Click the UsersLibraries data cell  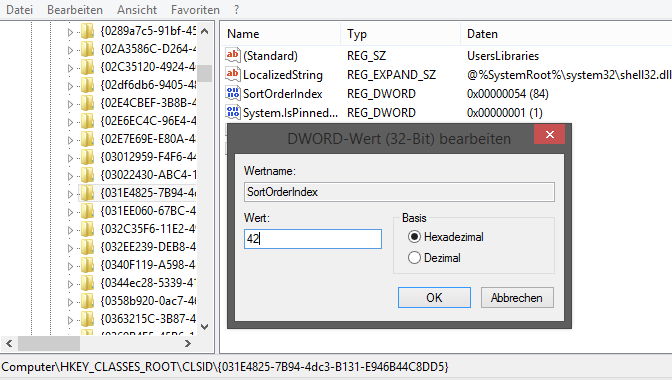tap(503, 56)
